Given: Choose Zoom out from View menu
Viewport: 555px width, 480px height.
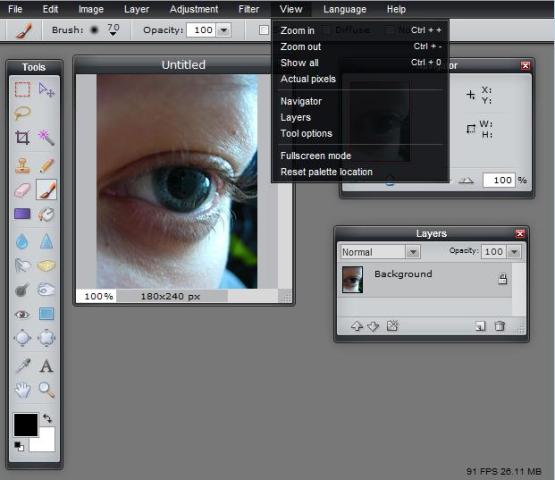Looking at the screenshot, I should click(x=360, y=46).
